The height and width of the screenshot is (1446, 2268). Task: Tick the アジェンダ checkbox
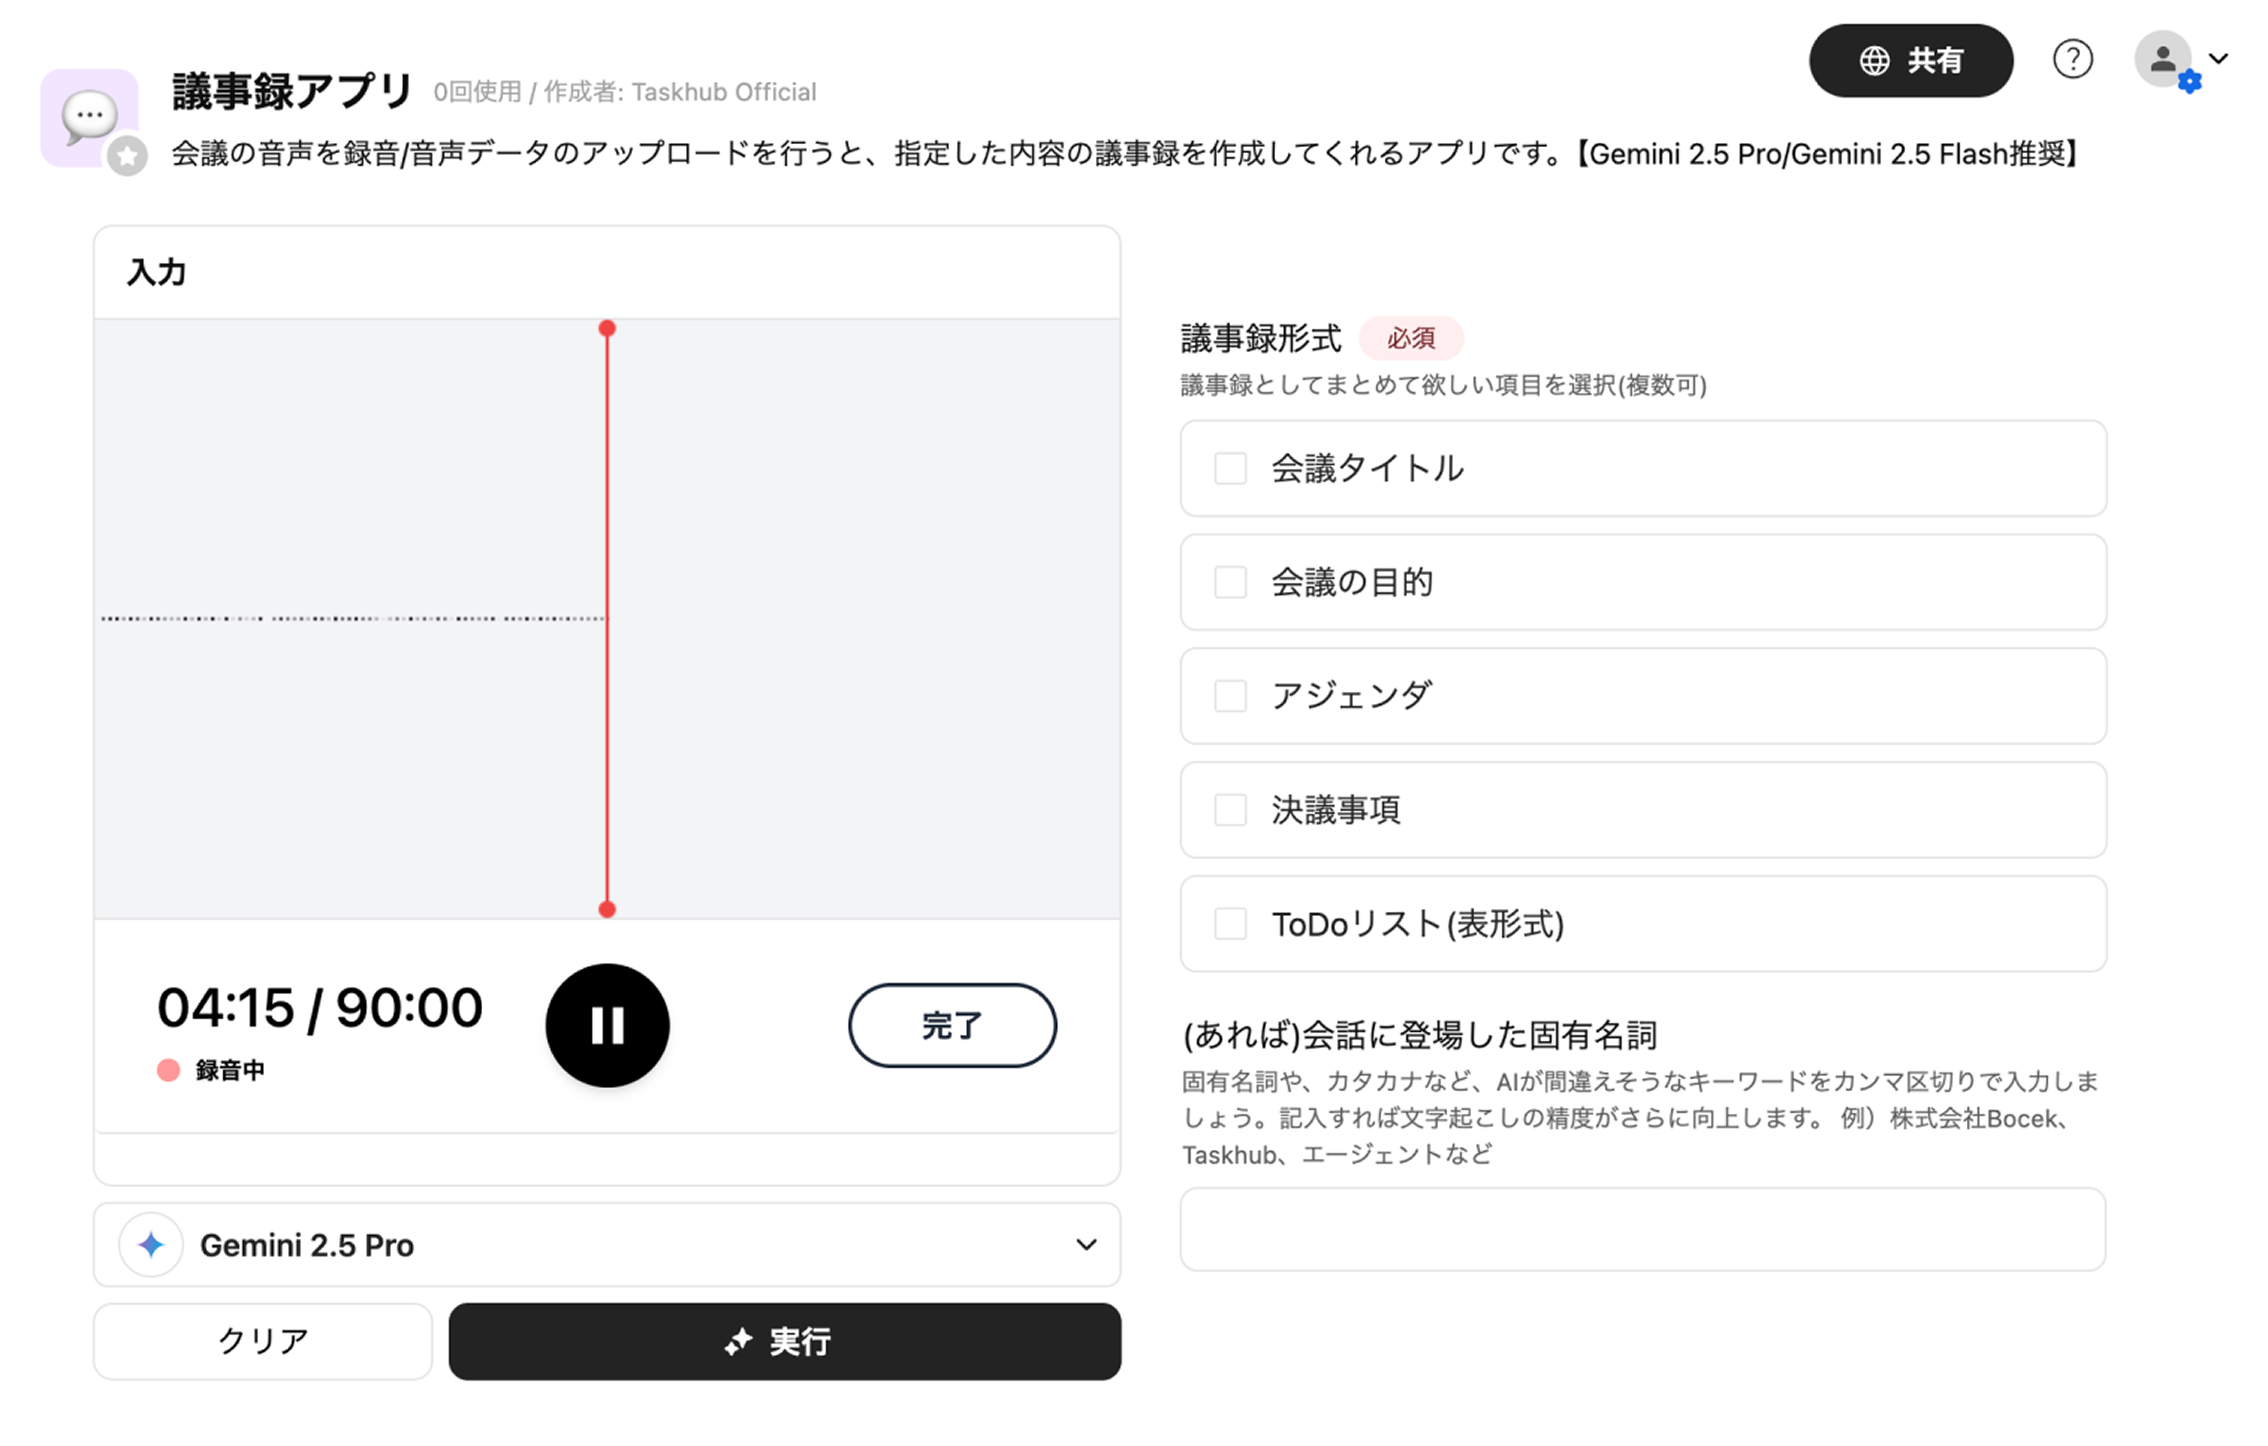1230,696
